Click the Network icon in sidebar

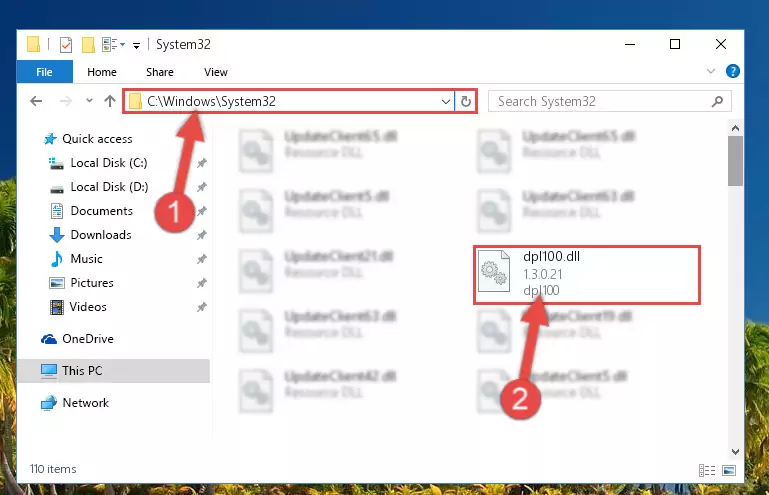tap(49, 403)
